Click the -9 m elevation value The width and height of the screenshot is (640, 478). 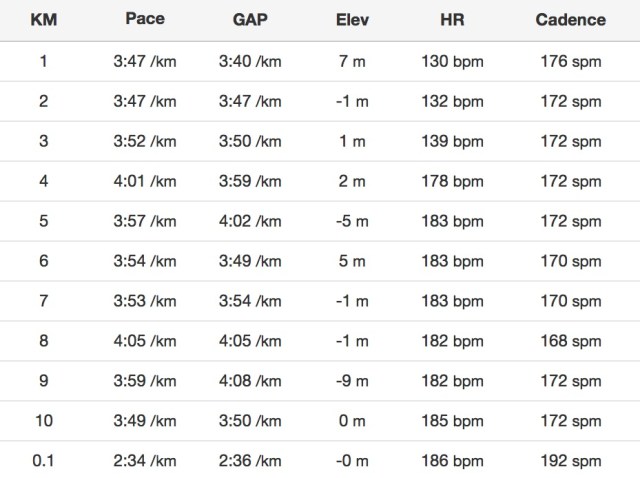351,381
